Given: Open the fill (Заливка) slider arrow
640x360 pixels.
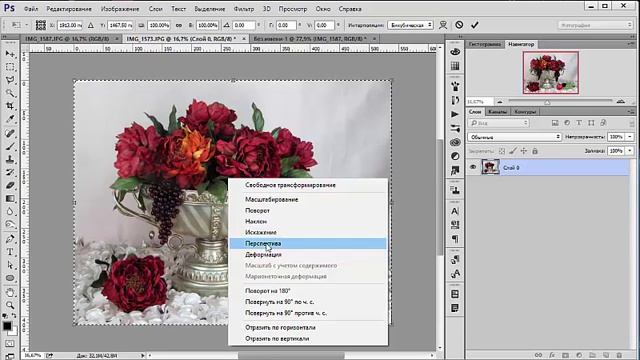Looking at the screenshot, I should tap(630, 151).
